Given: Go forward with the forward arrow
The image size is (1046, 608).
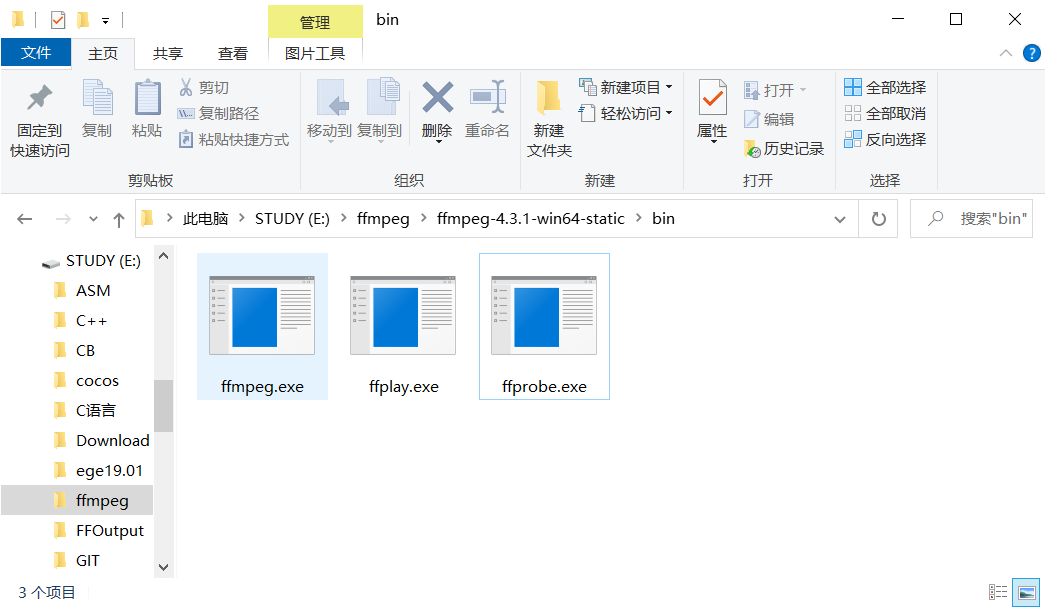Looking at the screenshot, I should [63, 219].
